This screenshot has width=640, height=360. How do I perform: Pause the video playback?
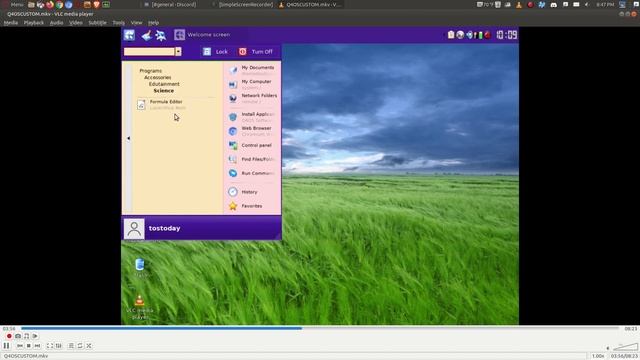click(x=7, y=346)
